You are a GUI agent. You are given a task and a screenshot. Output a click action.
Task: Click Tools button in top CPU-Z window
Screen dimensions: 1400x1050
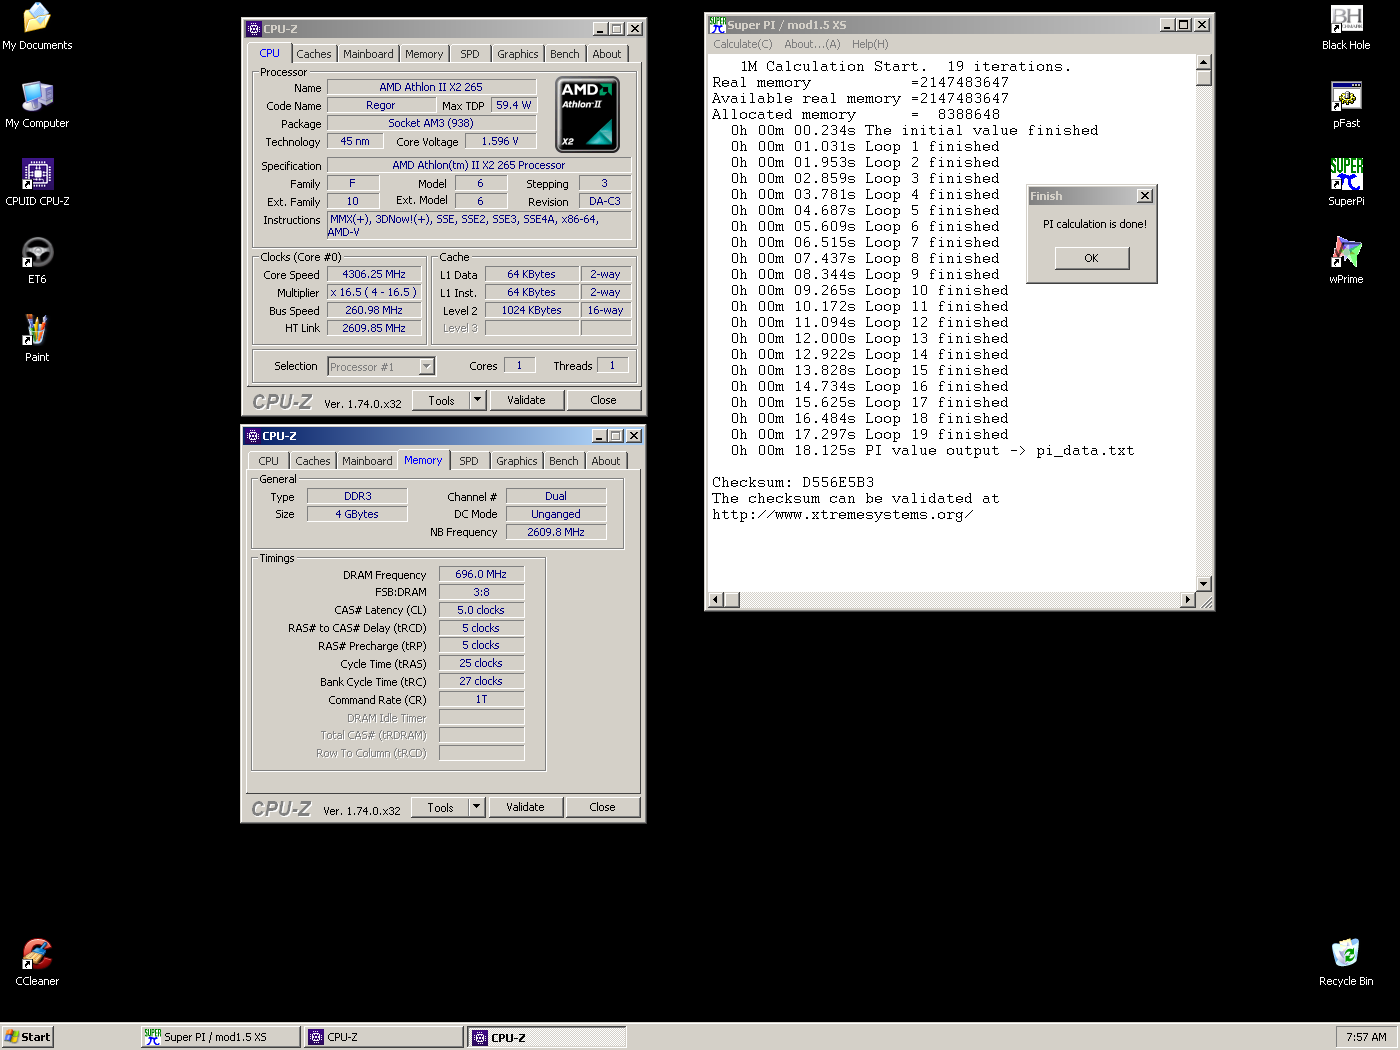(x=441, y=400)
